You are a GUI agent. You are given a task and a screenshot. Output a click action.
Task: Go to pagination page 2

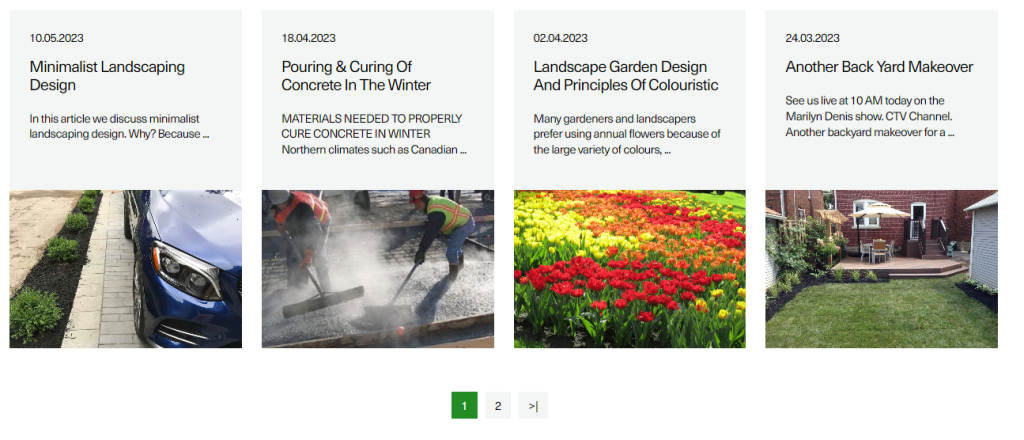coord(498,405)
